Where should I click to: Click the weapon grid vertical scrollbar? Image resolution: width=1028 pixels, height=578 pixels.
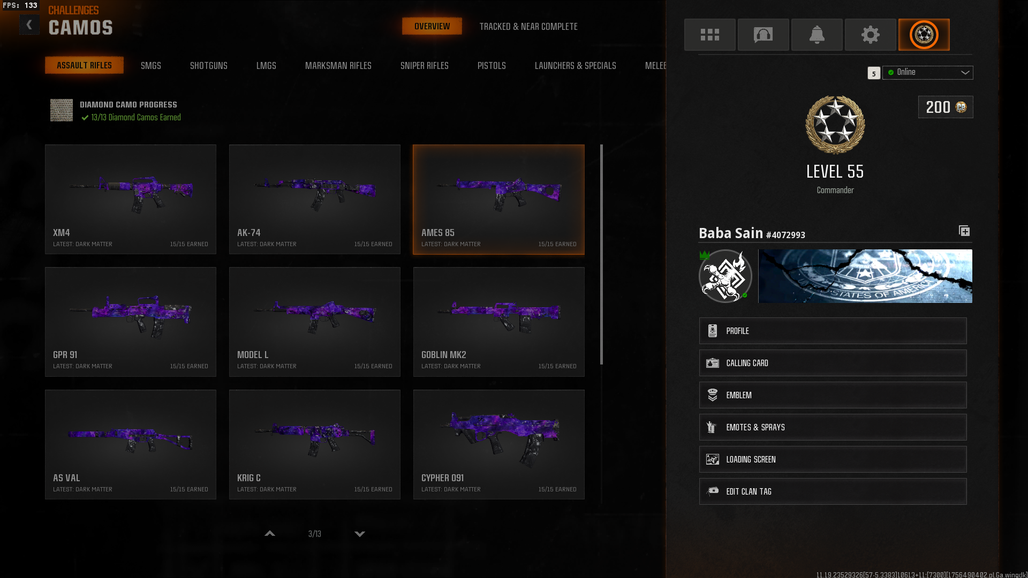pos(601,255)
